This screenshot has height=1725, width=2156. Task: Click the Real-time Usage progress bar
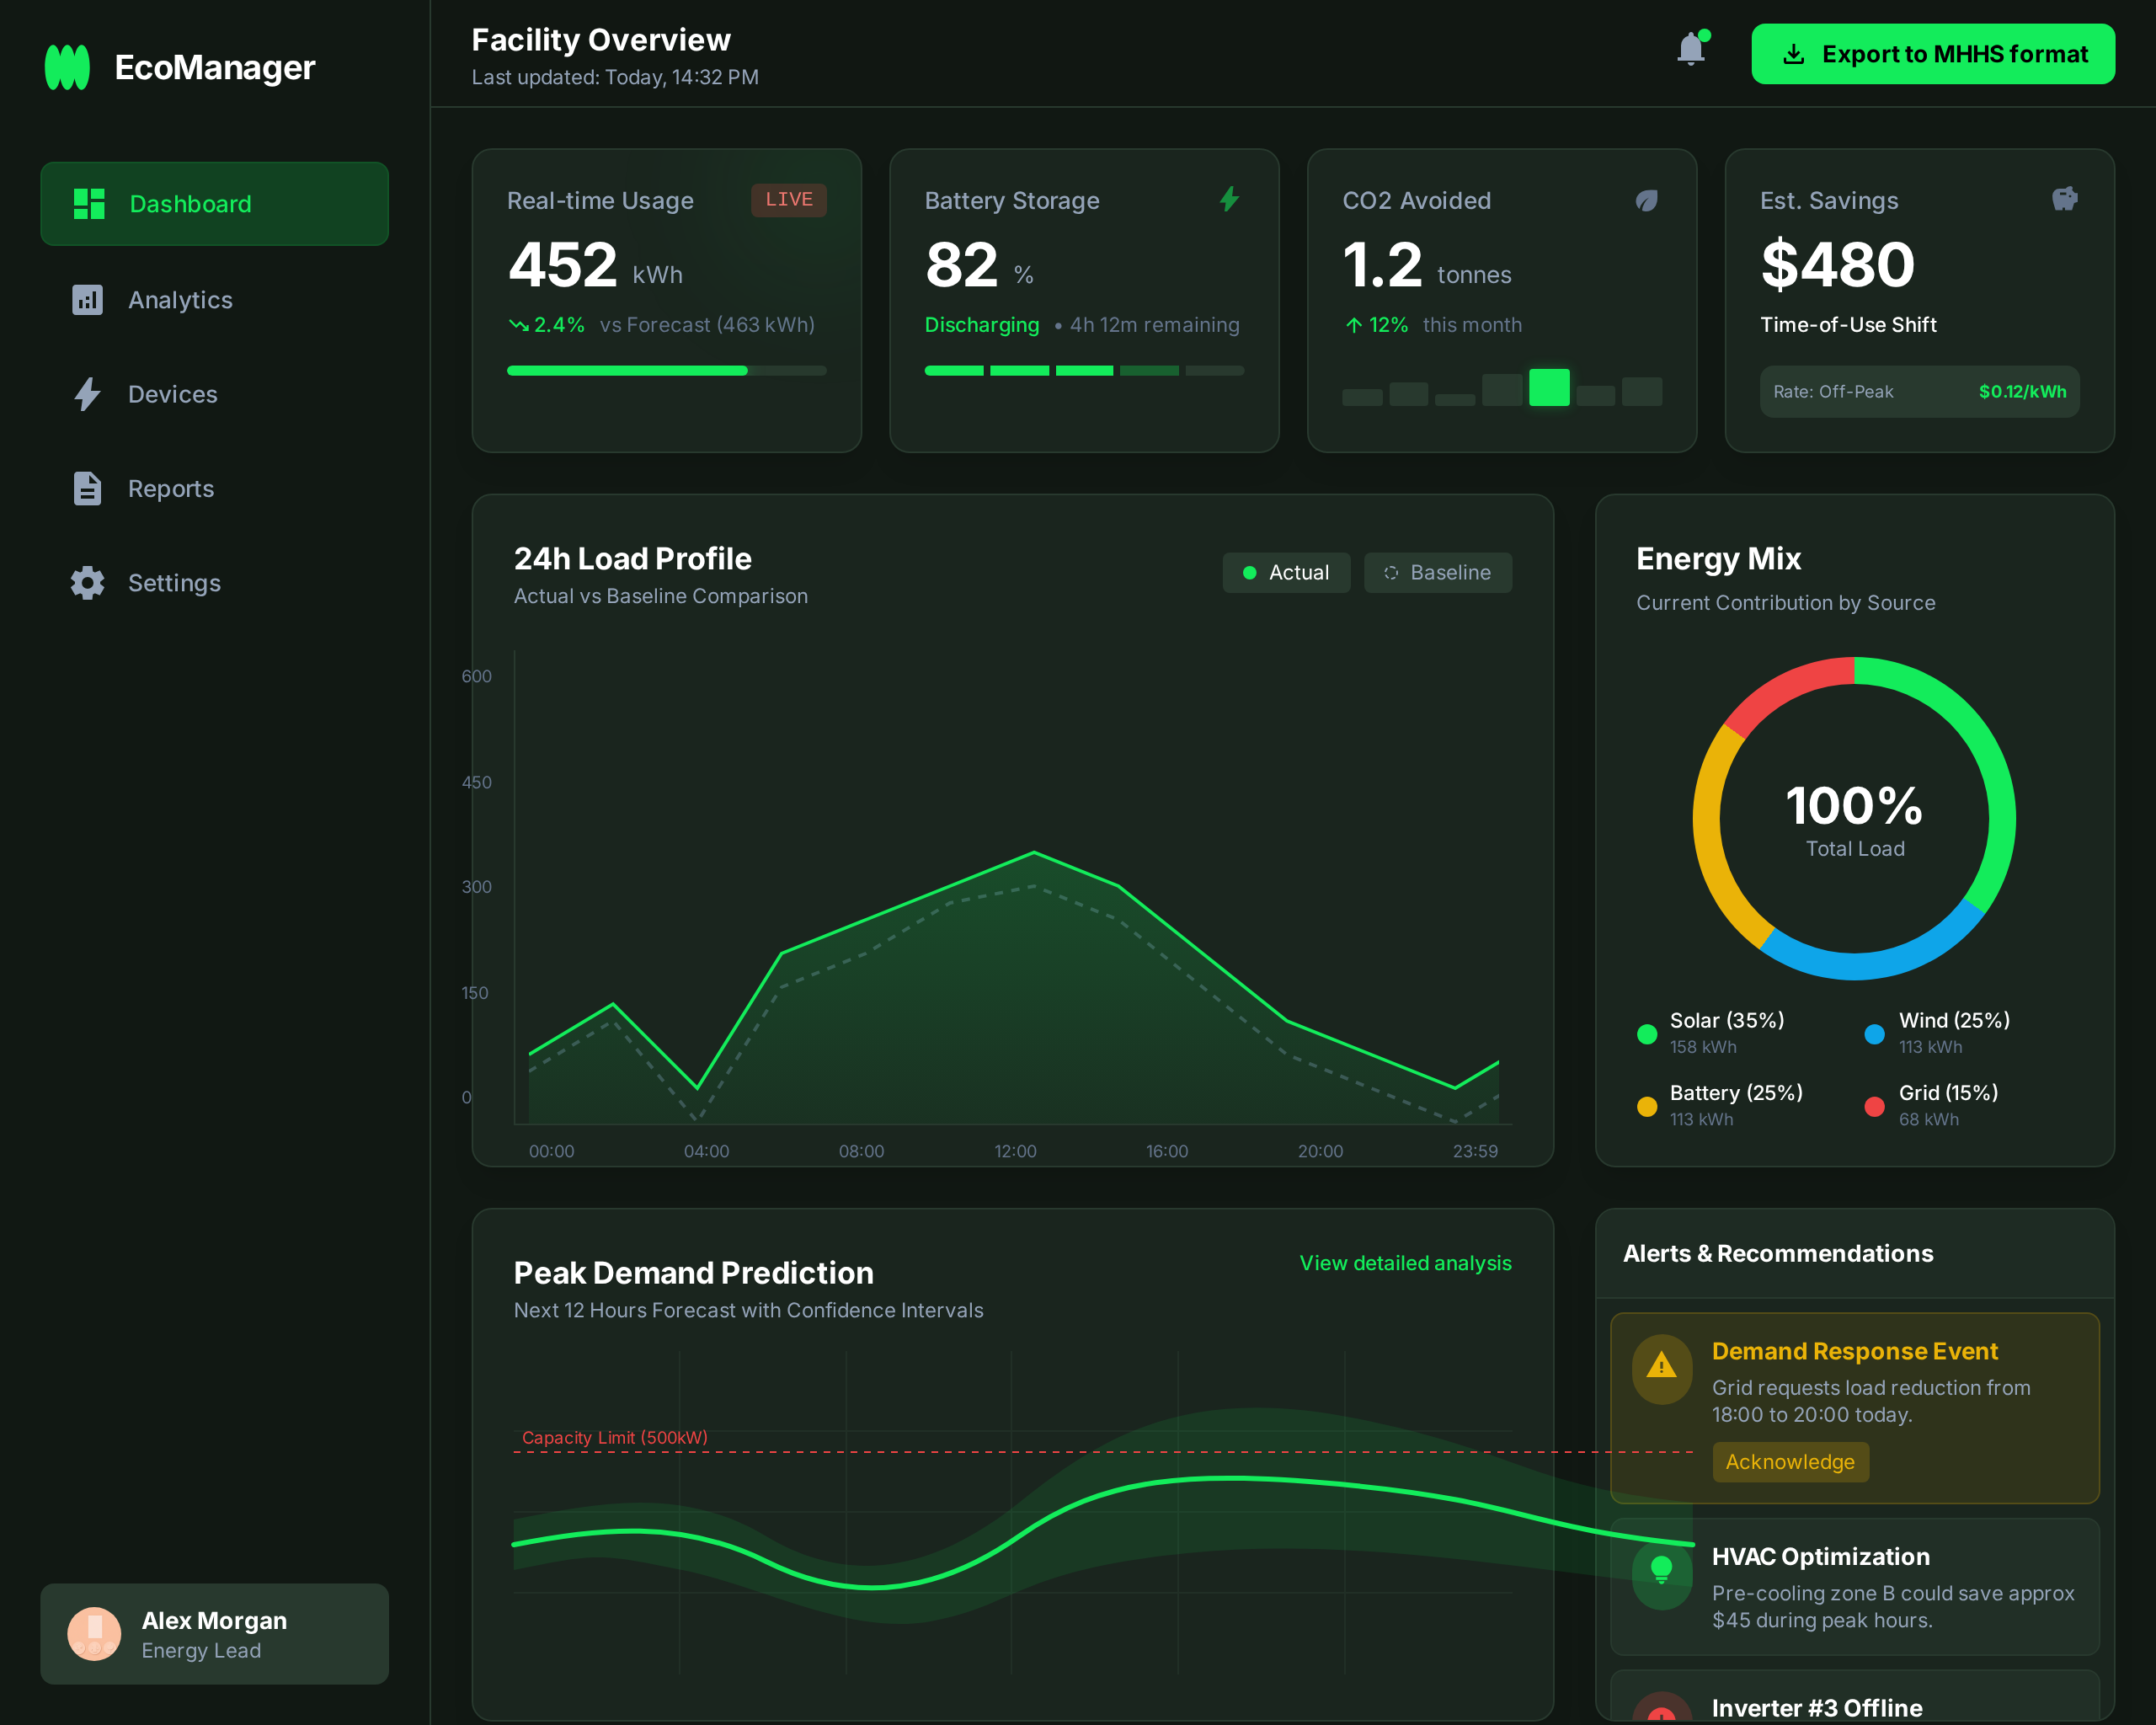666,370
